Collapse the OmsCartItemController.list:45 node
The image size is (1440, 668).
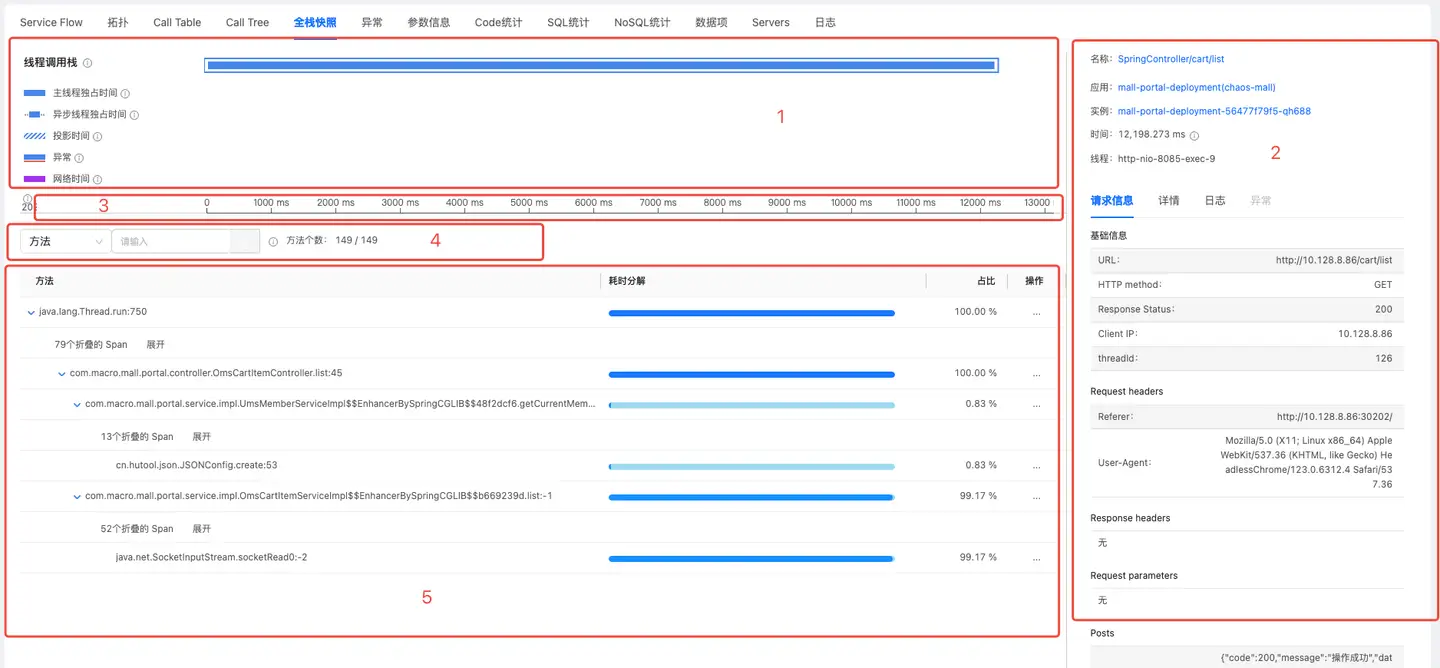62,373
